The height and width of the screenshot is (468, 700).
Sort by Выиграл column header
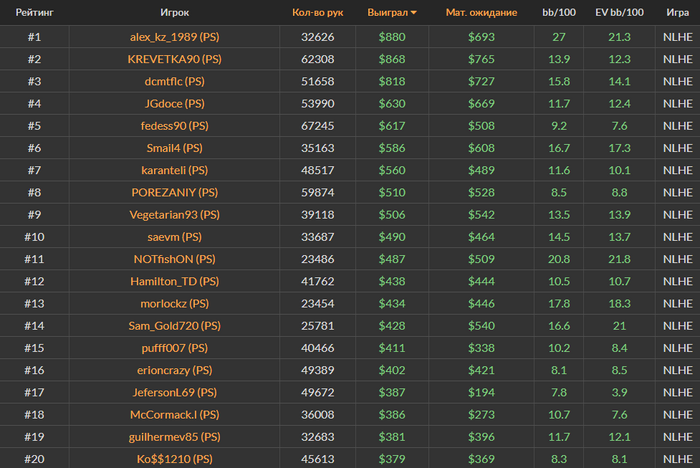click(x=388, y=13)
